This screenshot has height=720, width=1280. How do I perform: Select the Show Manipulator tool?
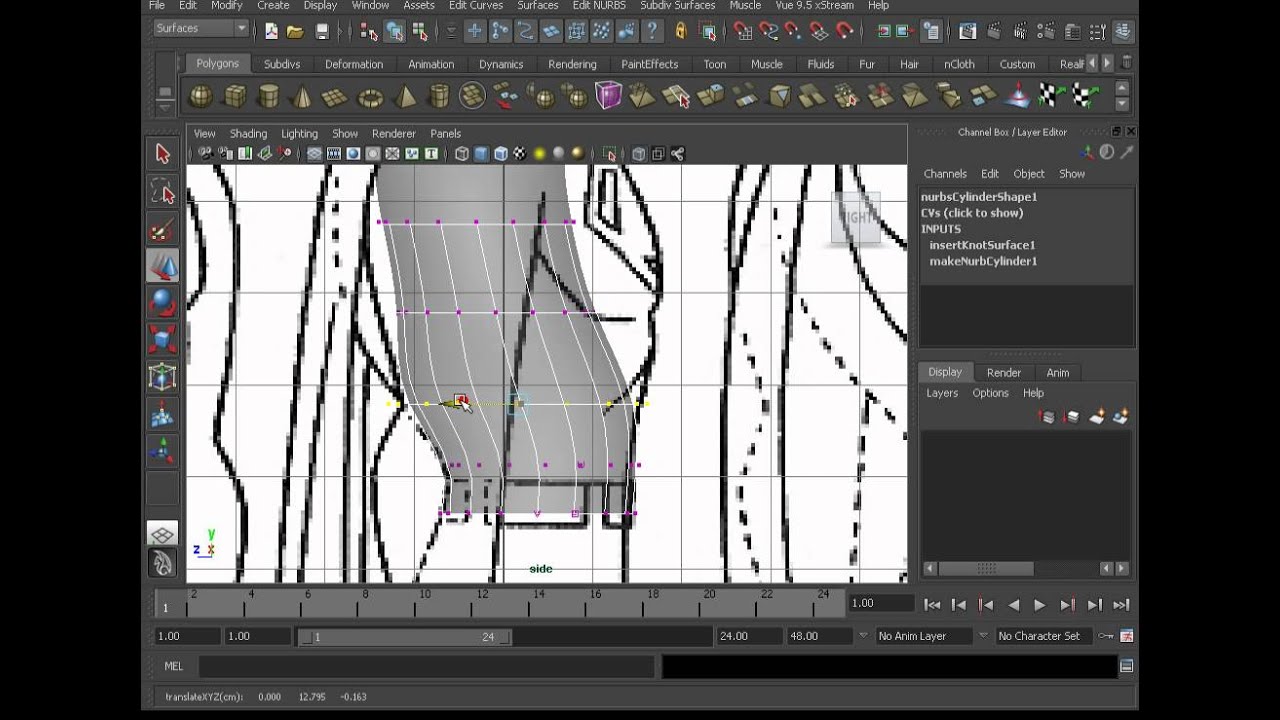point(162,450)
